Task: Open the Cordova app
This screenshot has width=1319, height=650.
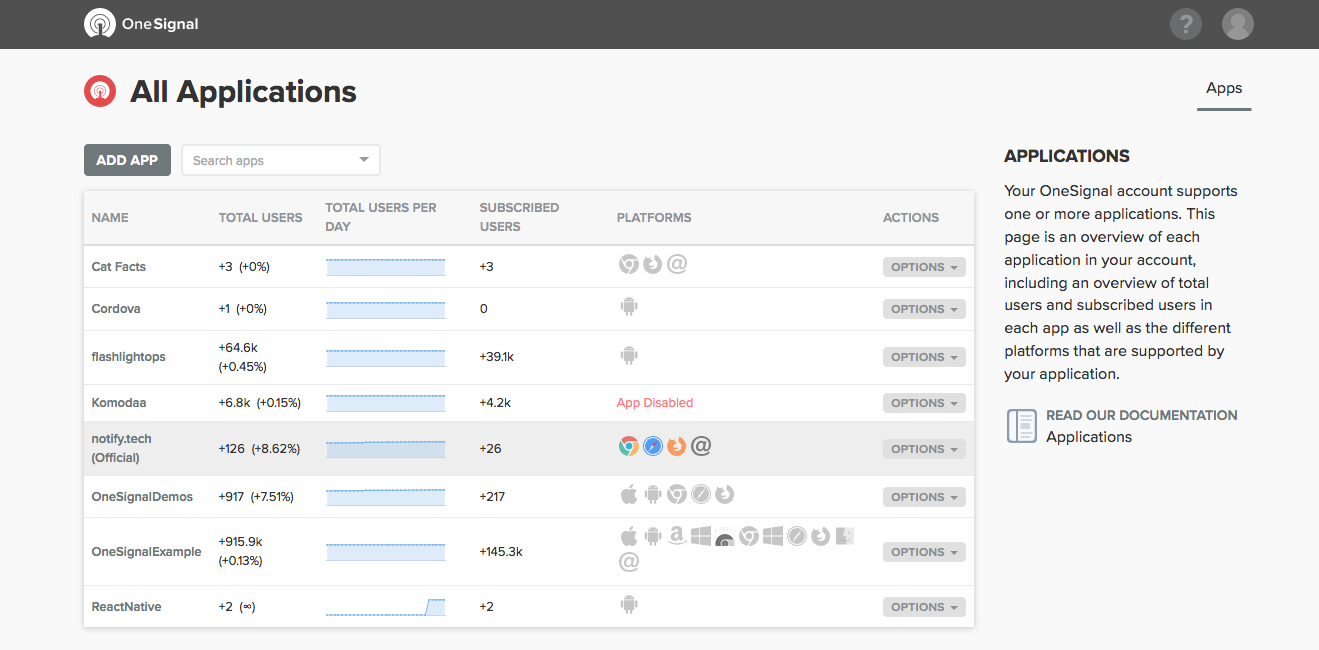Action: [116, 309]
